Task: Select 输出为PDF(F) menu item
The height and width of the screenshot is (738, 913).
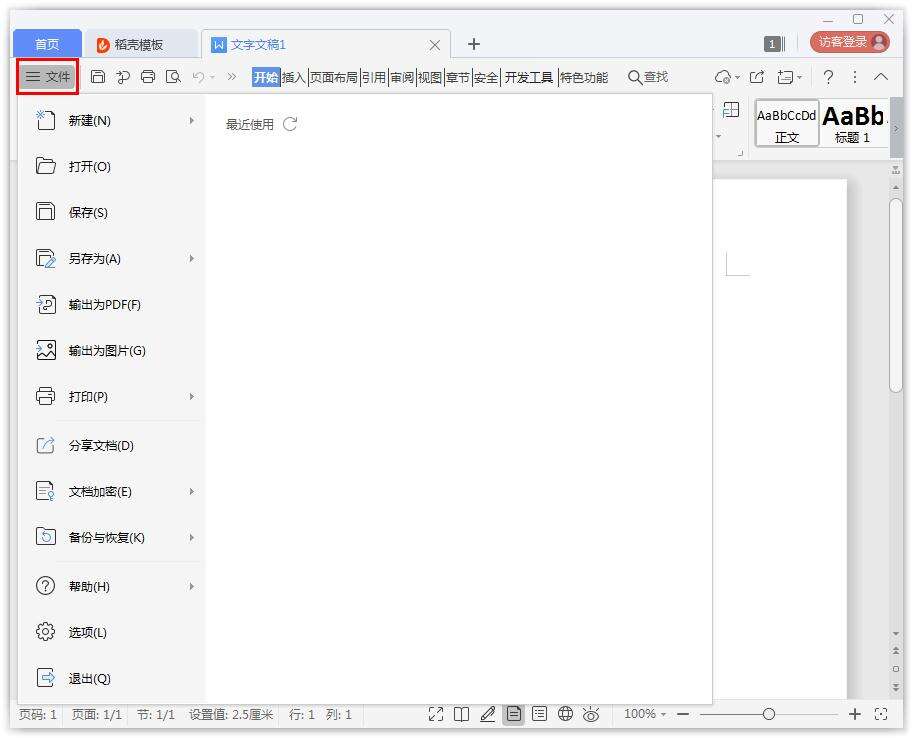Action: 112,305
